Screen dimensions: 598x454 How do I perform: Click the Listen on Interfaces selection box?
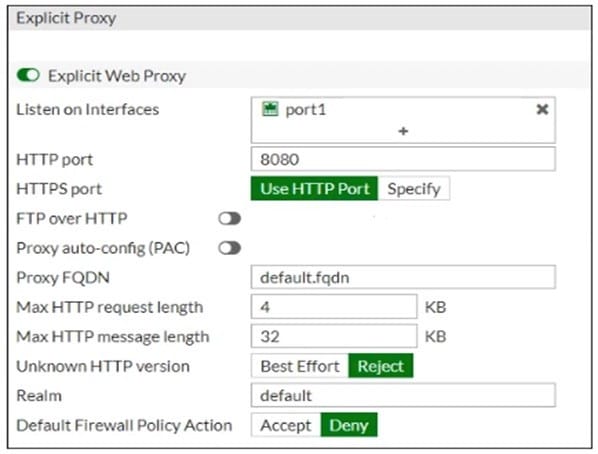coord(403,120)
